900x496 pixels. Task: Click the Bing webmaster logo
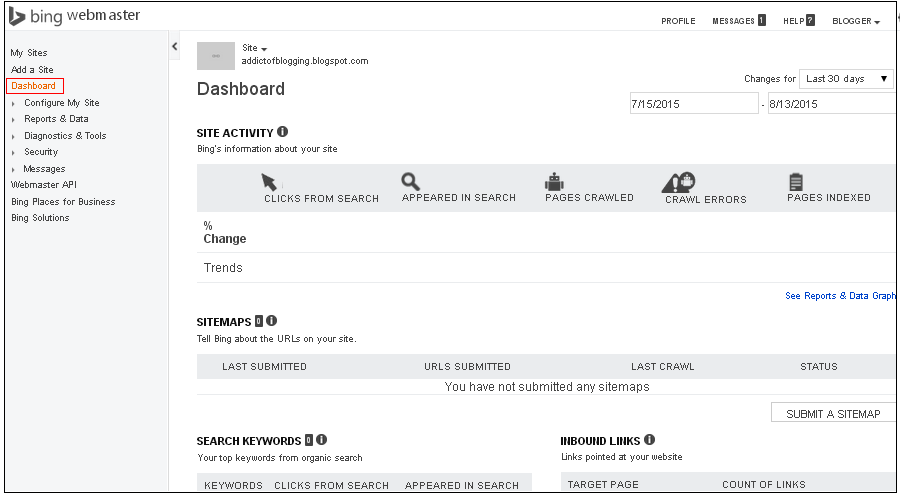point(74,16)
